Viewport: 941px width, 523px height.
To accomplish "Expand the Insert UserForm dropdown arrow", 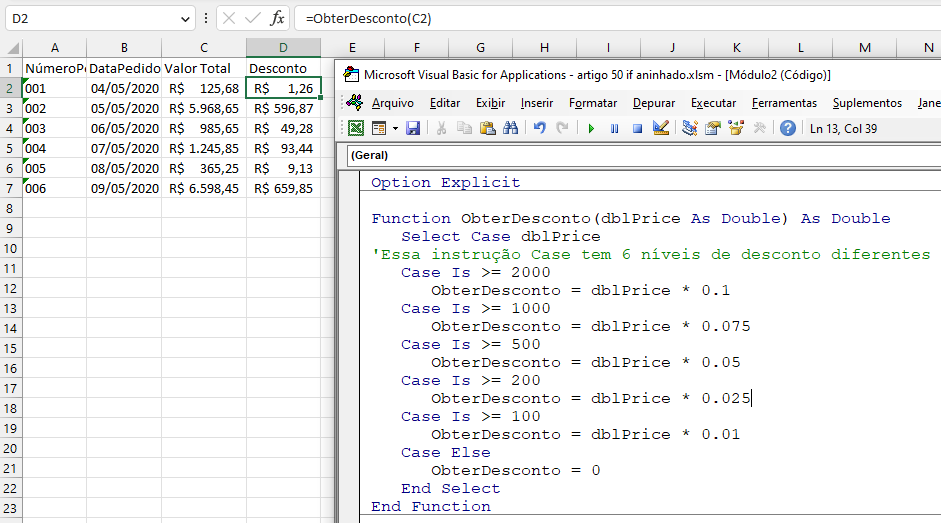I will [x=395, y=128].
